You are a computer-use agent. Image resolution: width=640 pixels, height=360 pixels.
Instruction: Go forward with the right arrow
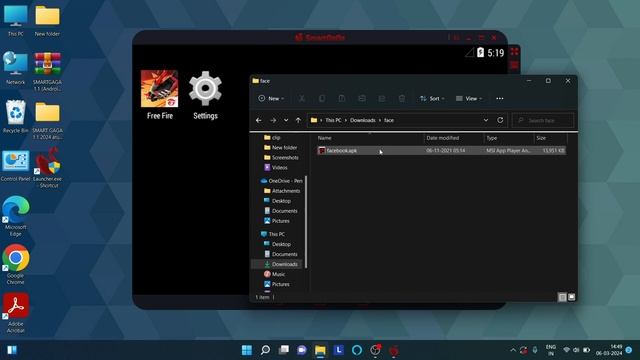pyautogui.click(x=273, y=120)
